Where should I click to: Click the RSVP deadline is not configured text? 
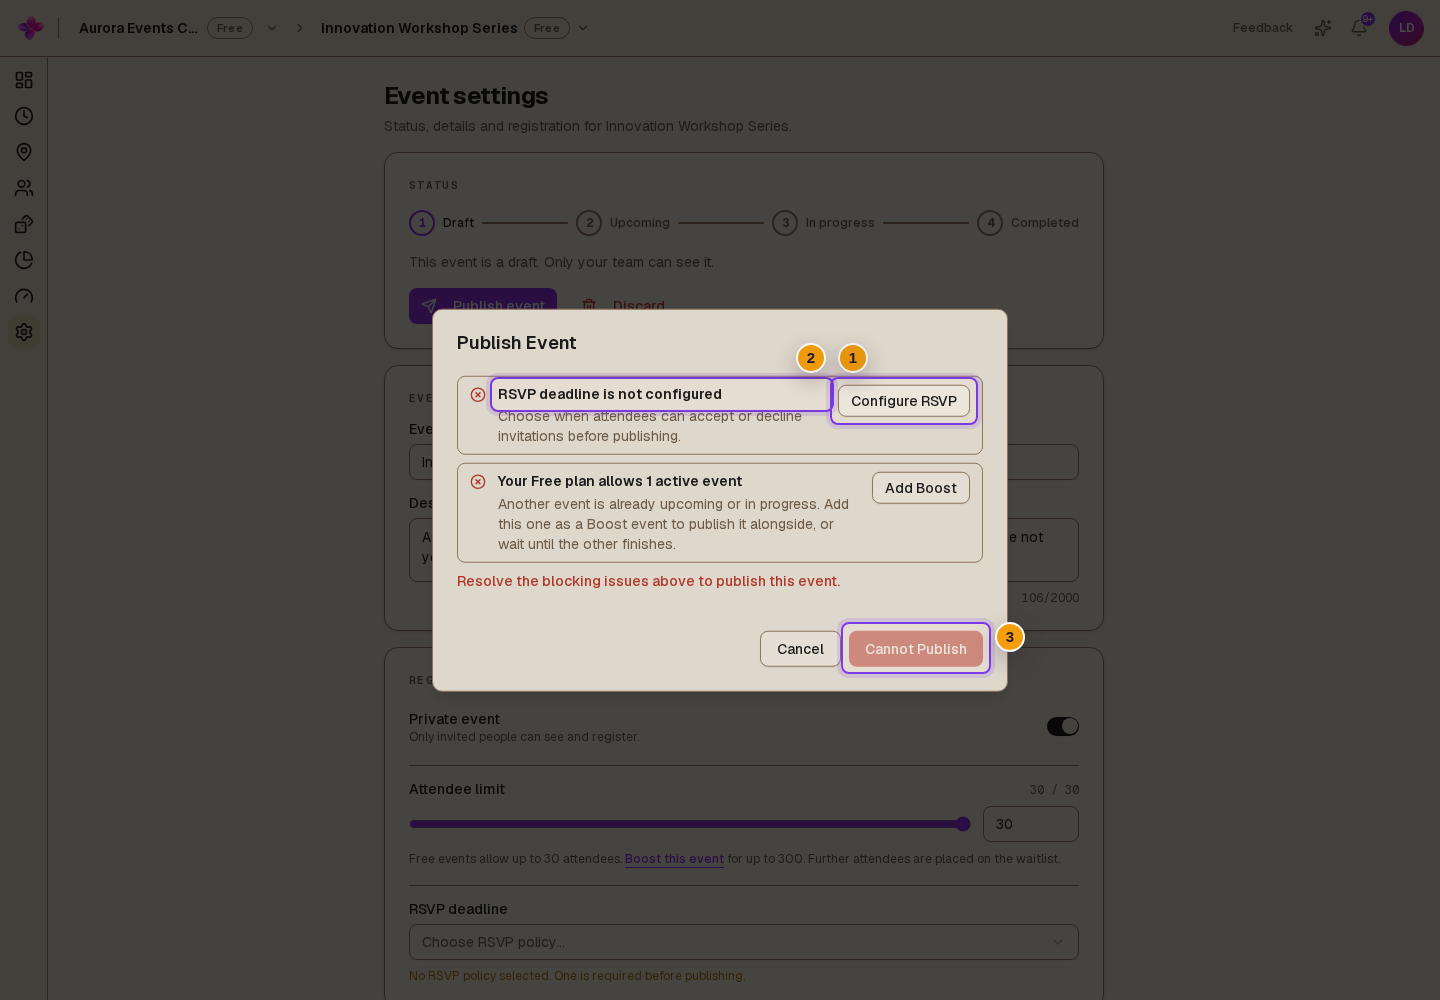point(610,394)
